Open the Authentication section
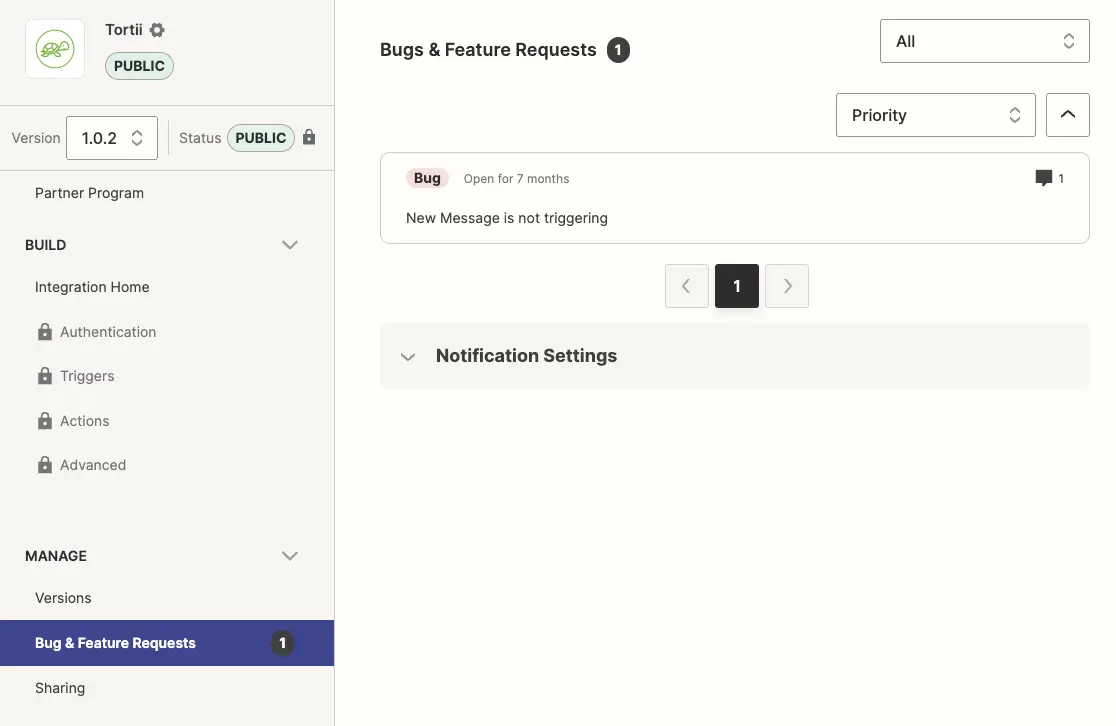 point(107,332)
